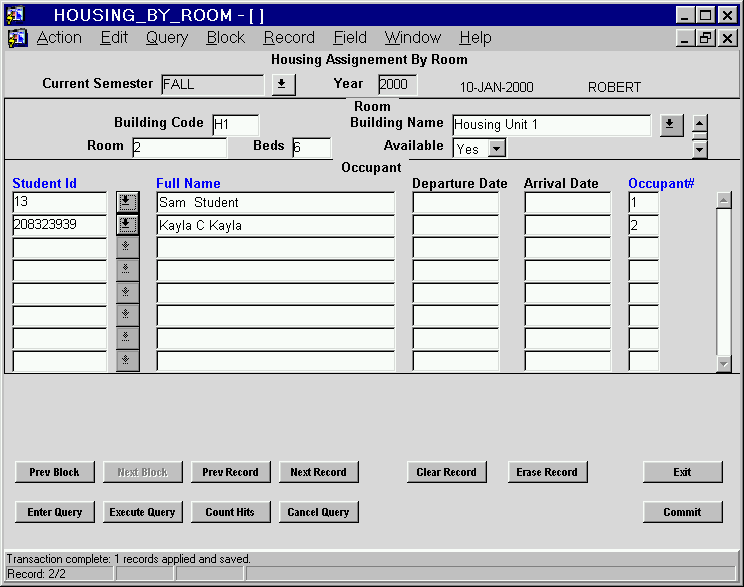The image size is (744, 587).
Task: Open the Record menu
Action: pos(289,37)
